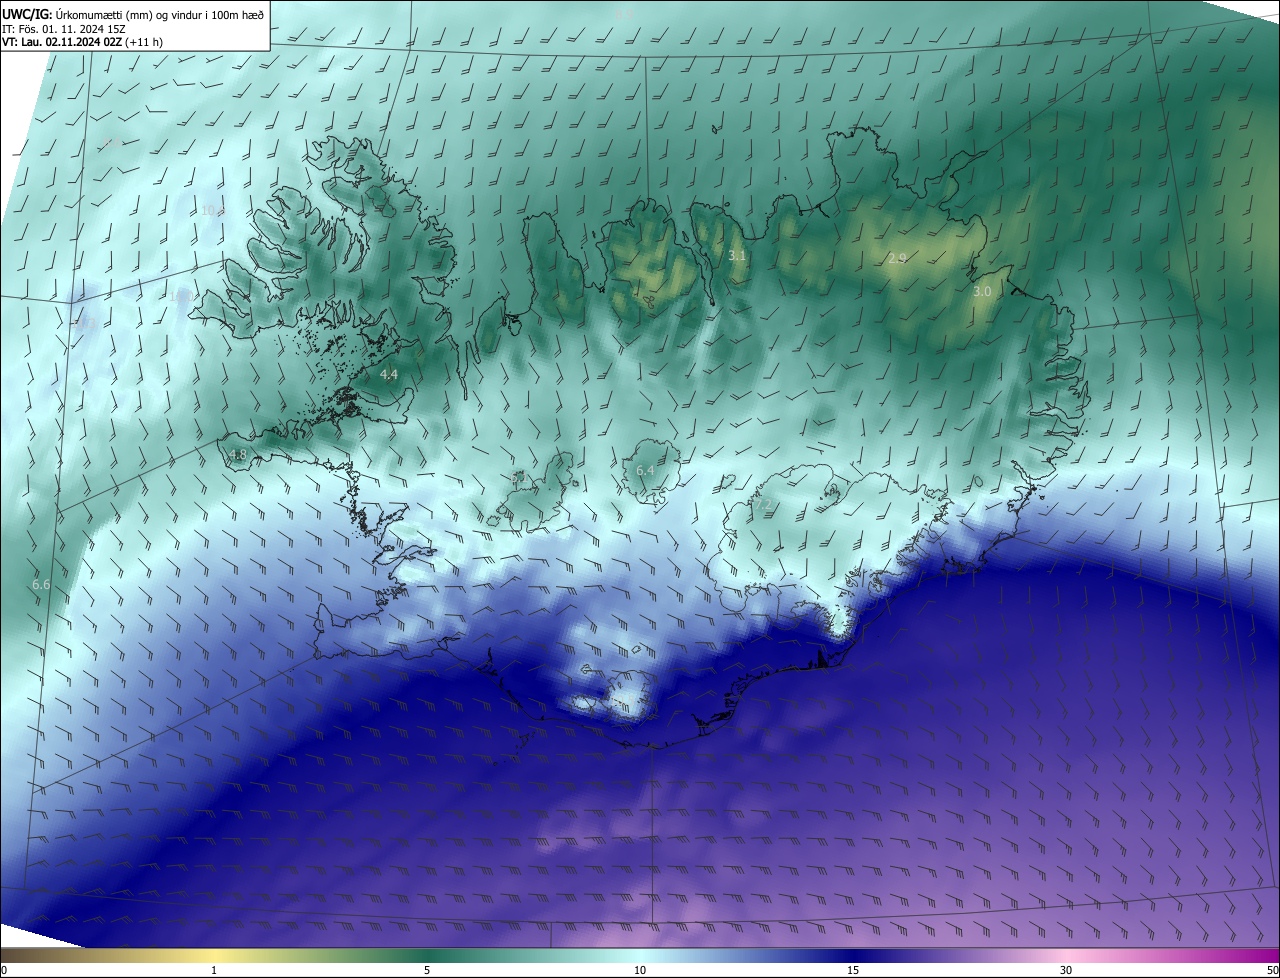Click the '7.2' precipitation value on the map
1280x978 pixels.
pyautogui.click(x=763, y=506)
